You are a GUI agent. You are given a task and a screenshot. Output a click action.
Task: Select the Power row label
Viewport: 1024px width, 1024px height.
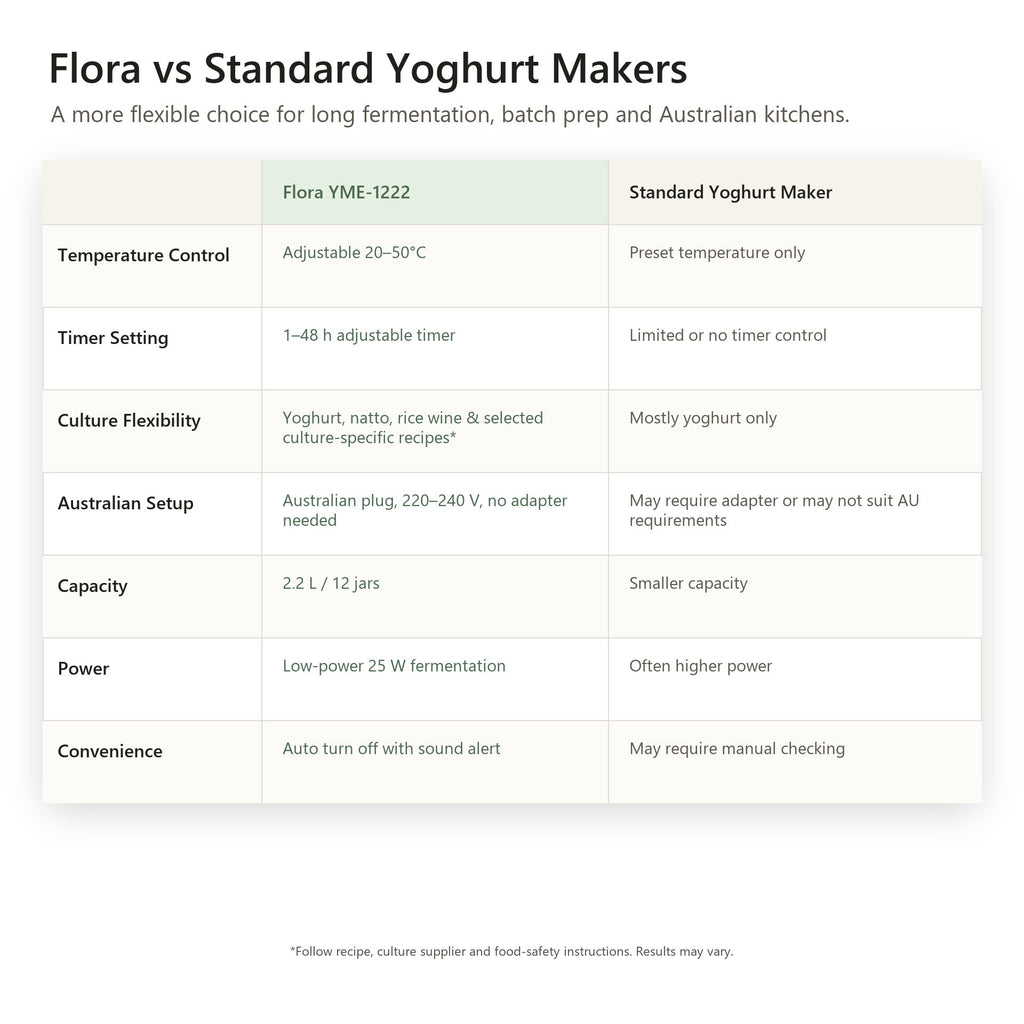coord(83,669)
